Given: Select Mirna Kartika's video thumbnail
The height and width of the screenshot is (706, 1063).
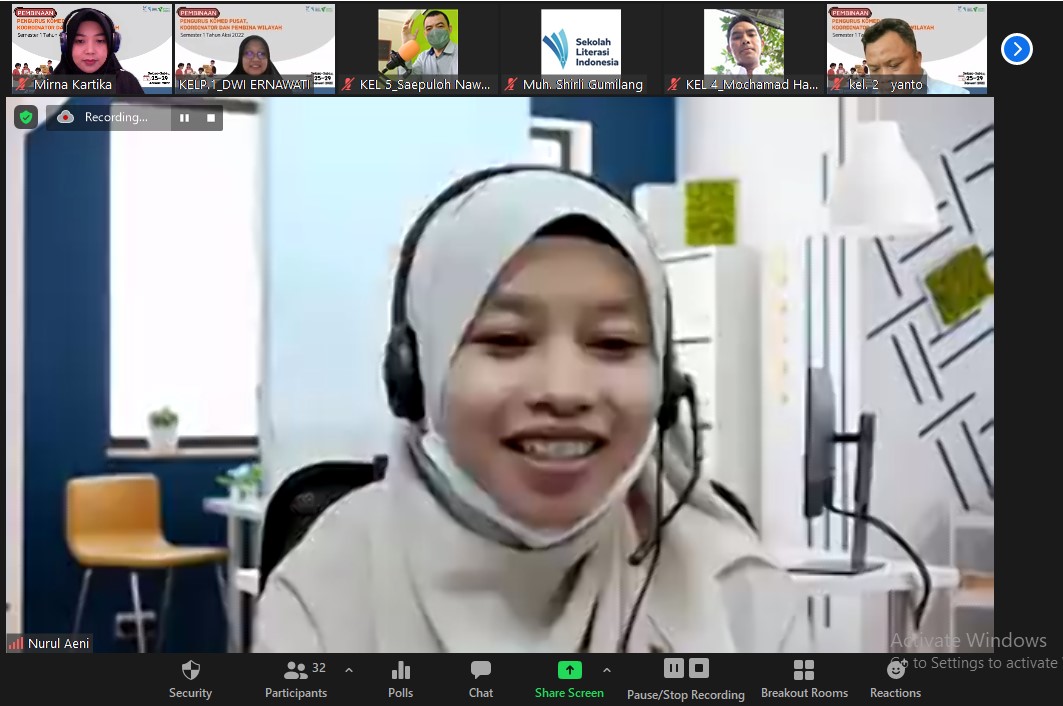Looking at the screenshot, I should [x=78, y=48].
